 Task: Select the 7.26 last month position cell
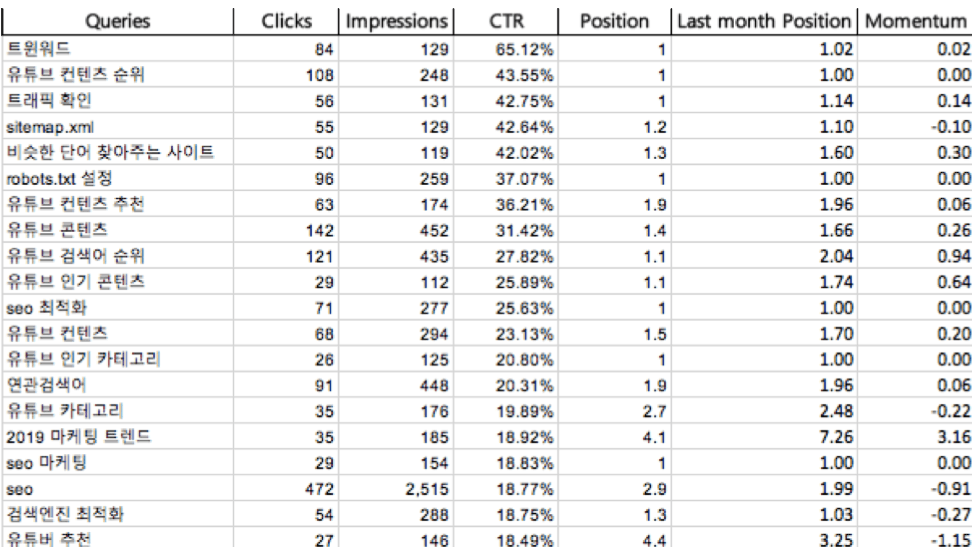pos(764,437)
